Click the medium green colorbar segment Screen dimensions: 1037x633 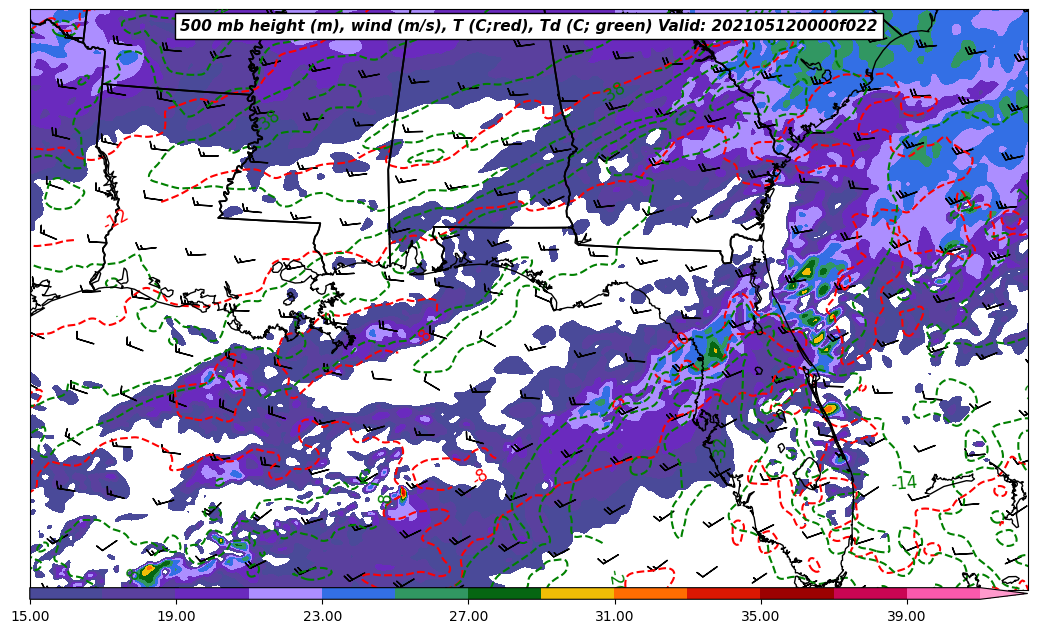point(431,594)
